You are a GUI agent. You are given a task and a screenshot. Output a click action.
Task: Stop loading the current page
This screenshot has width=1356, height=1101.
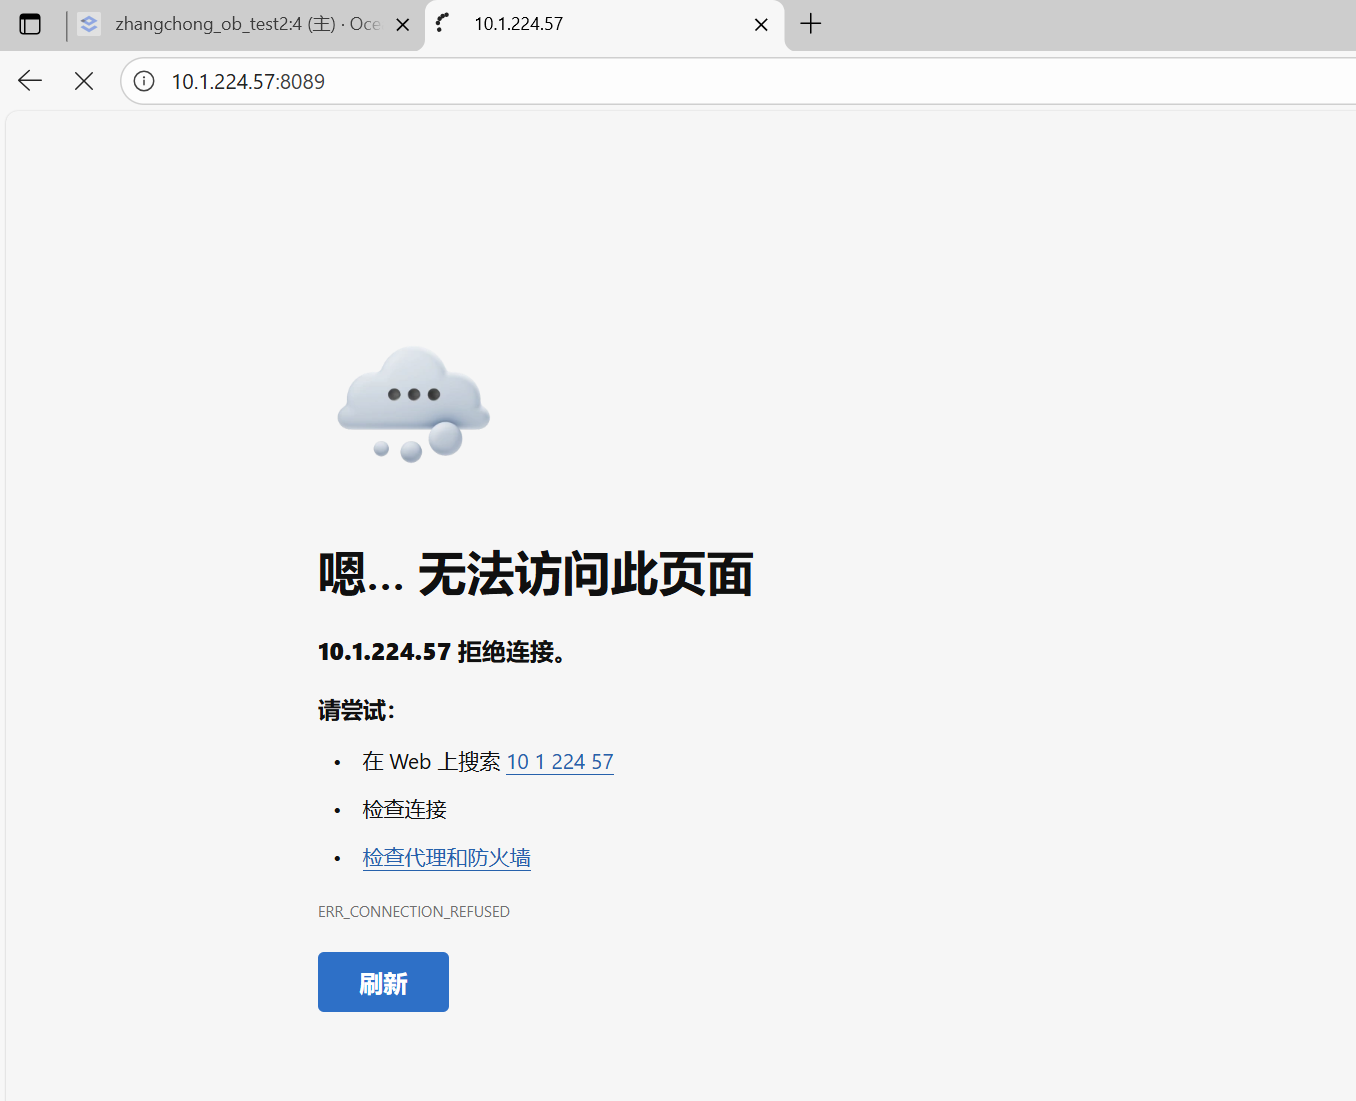[84, 81]
